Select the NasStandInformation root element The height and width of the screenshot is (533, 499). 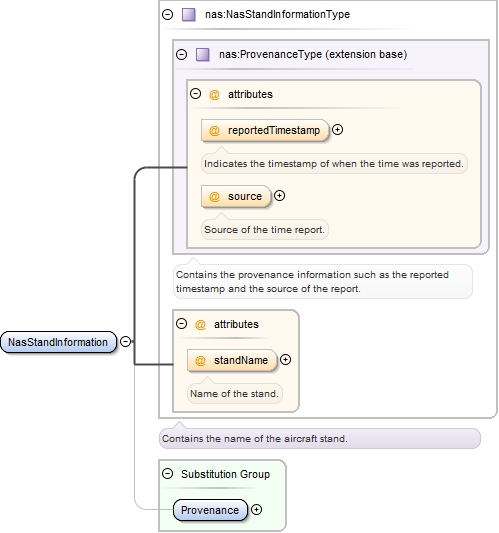tap(58, 342)
